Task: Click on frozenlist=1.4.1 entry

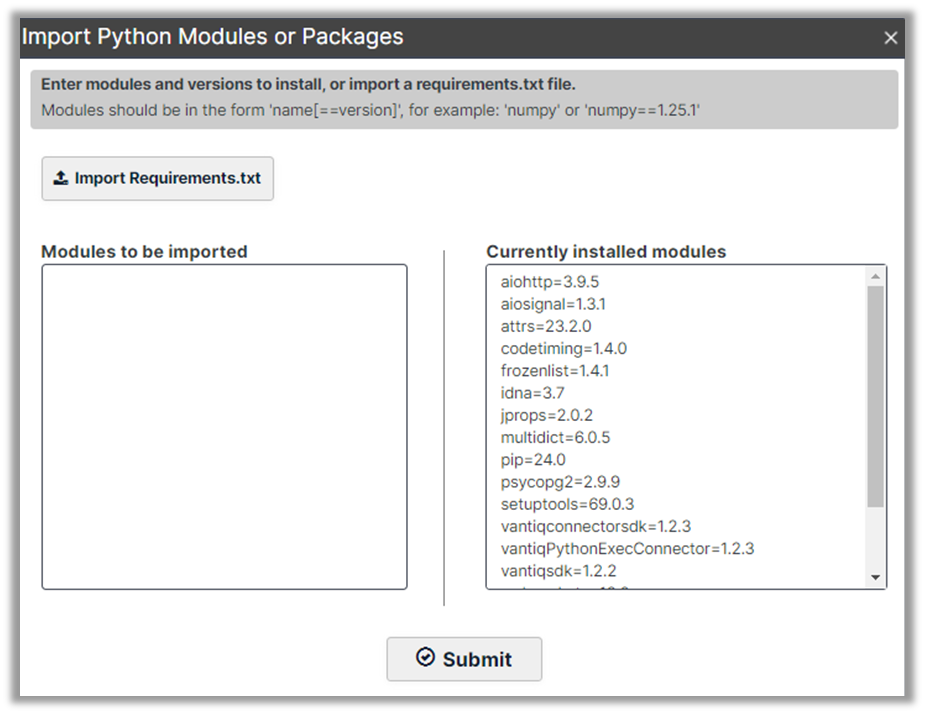Action: (x=555, y=371)
